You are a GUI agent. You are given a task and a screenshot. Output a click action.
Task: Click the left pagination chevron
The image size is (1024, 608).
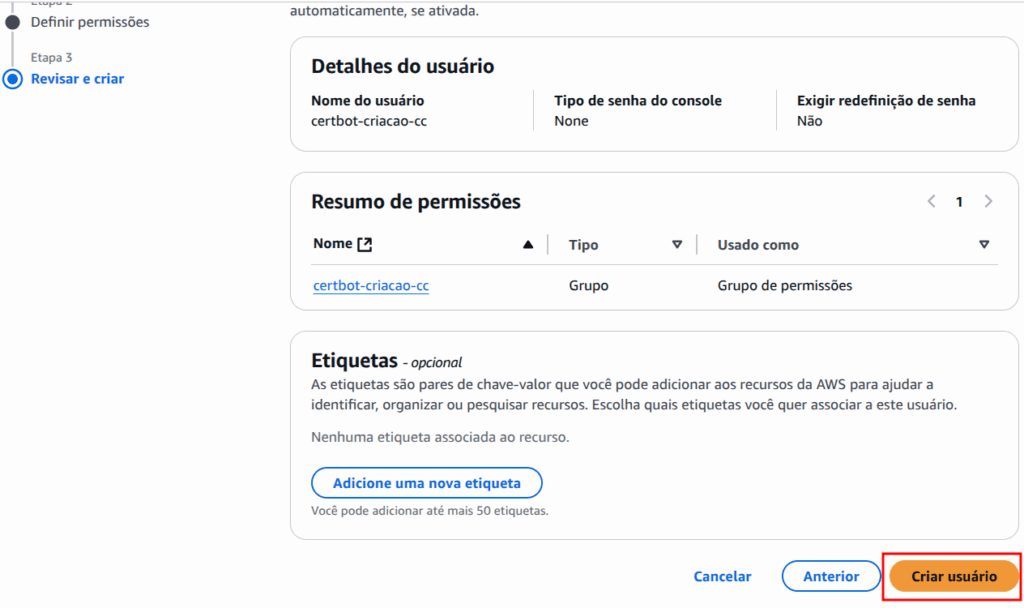click(931, 201)
